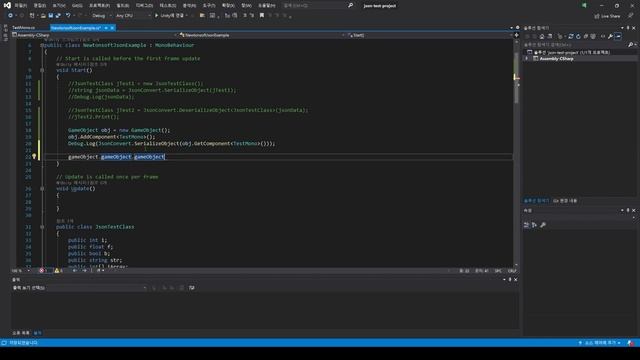This screenshot has height=360, width=640.
Task: Switch to the Solution Explorer bottom tab
Action: pyautogui.click(x=537, y=201)
